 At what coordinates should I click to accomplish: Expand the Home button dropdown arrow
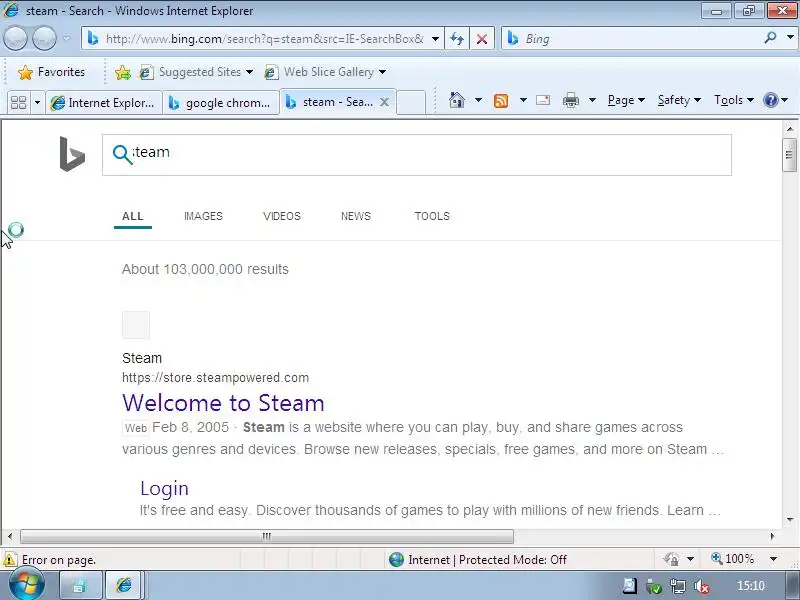pos(478,100)
